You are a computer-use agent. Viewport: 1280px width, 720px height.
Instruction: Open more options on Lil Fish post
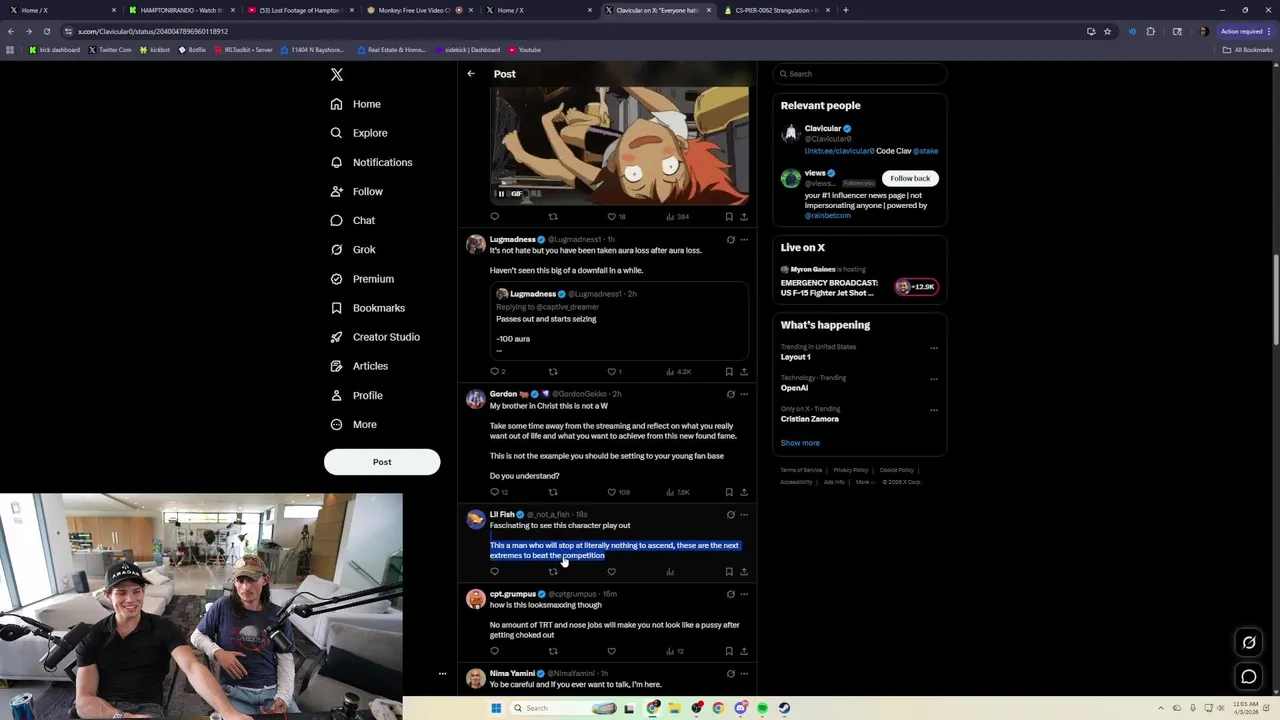[744, 515]
